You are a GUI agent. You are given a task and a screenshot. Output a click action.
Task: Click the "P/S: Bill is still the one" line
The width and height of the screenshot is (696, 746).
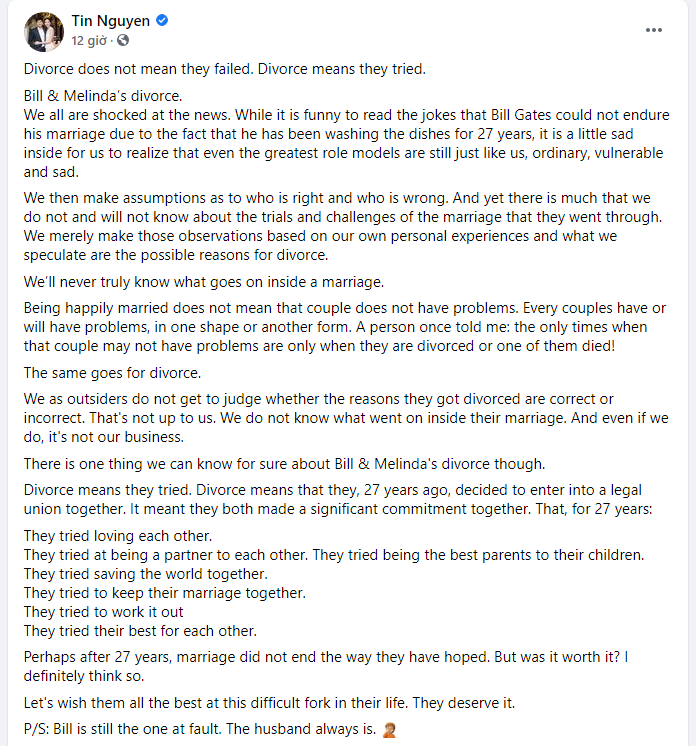click(198, 730)
